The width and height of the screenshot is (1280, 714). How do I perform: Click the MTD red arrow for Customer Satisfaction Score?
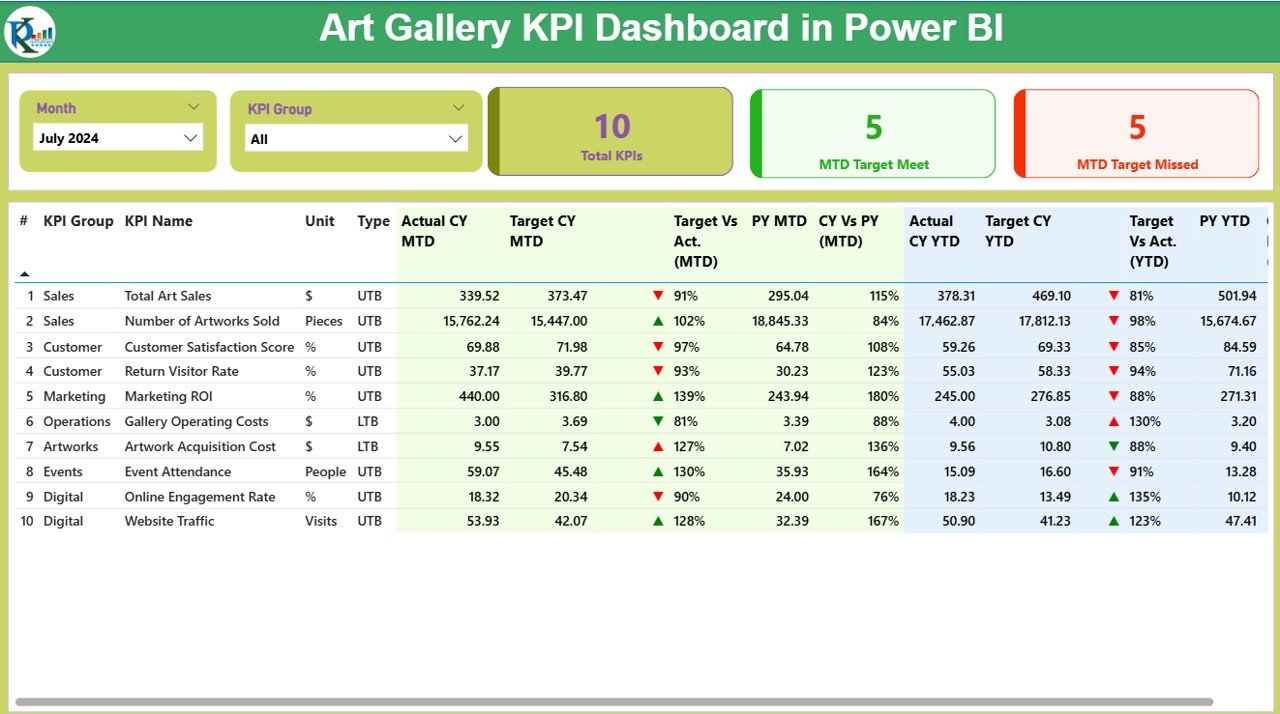point(658,346)
